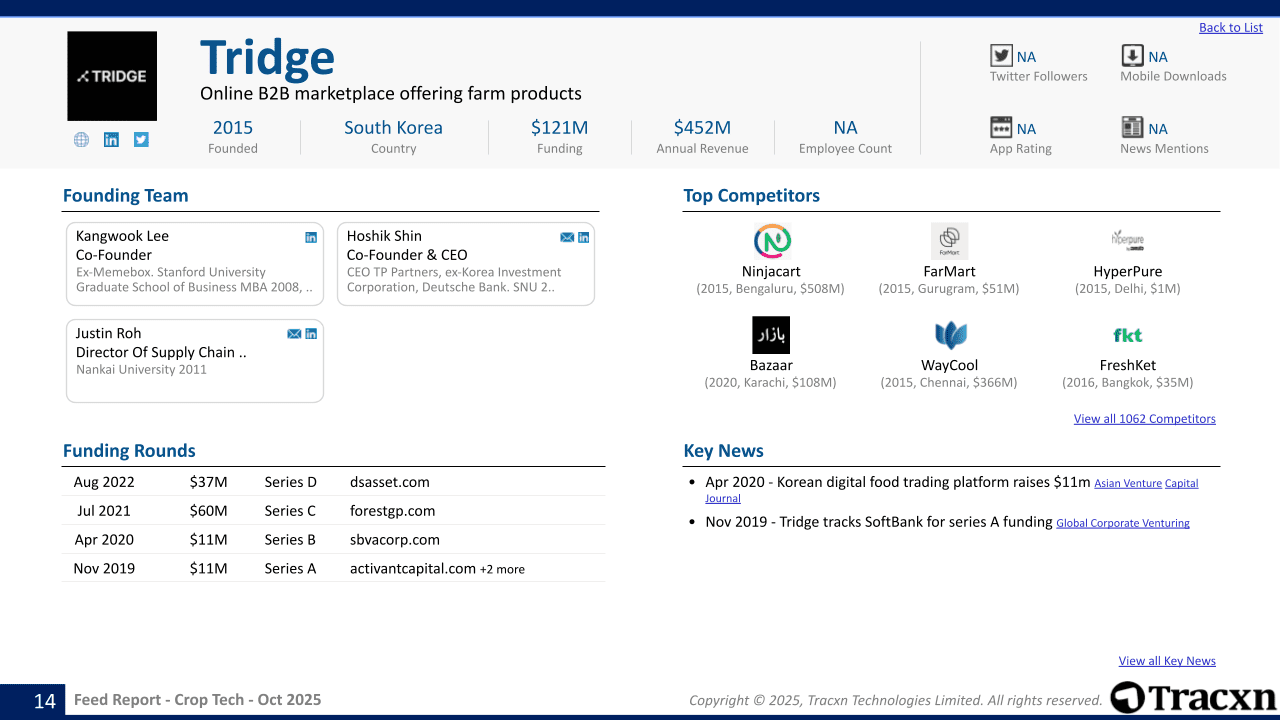Click Justin Roh's email icon
Viewport: 1280px width, 720px height.
point(294,334)
